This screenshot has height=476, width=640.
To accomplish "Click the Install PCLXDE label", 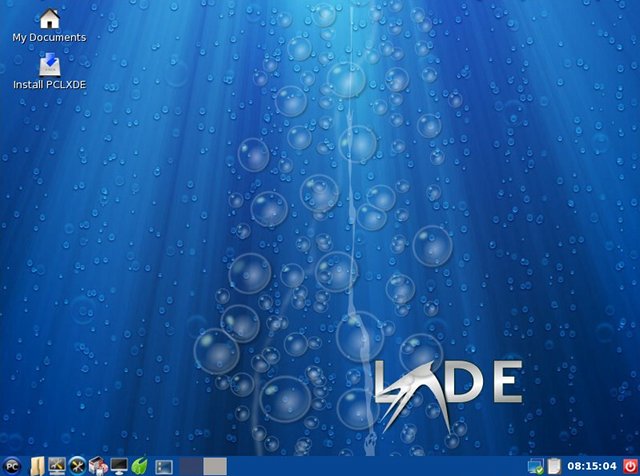I will point(50,85).
